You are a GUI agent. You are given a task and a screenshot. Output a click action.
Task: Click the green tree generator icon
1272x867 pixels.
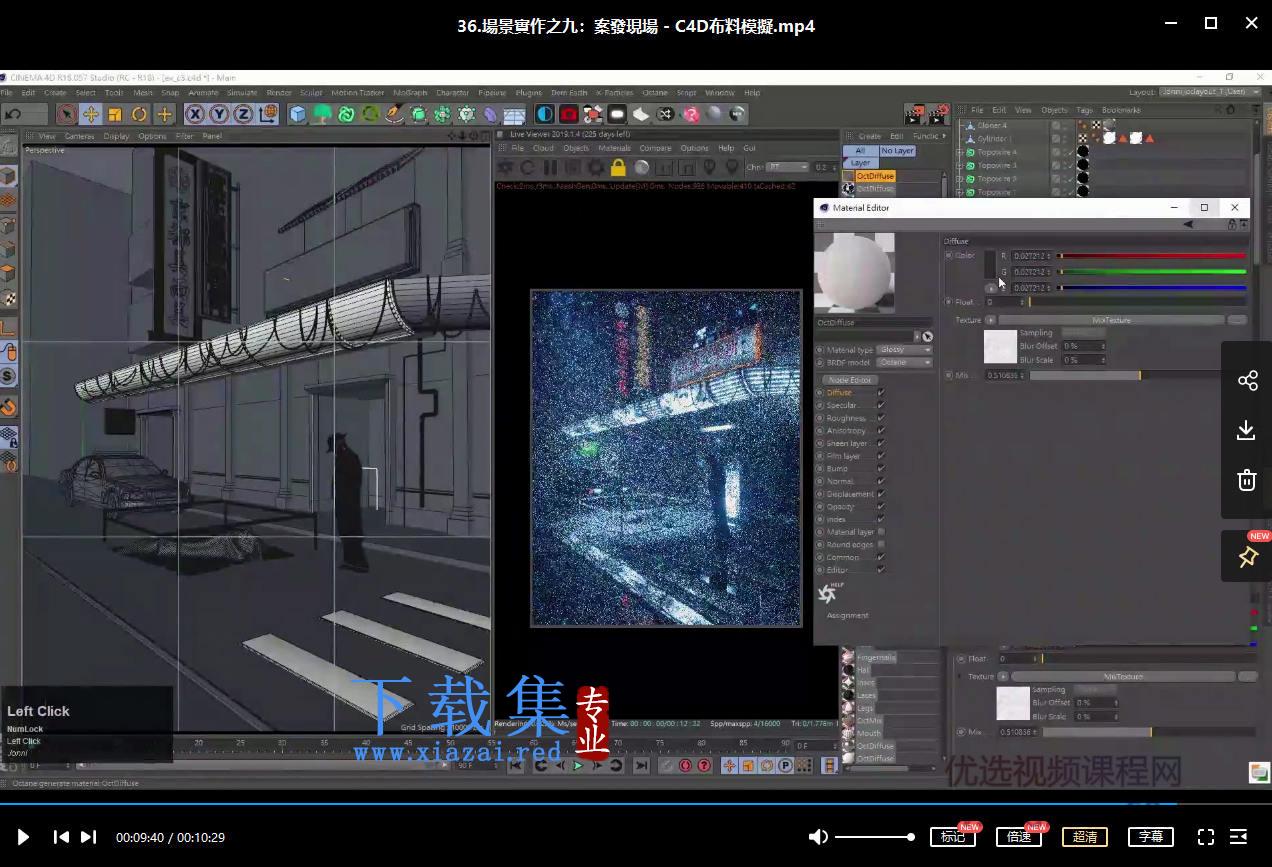click(x=323, y=114)
